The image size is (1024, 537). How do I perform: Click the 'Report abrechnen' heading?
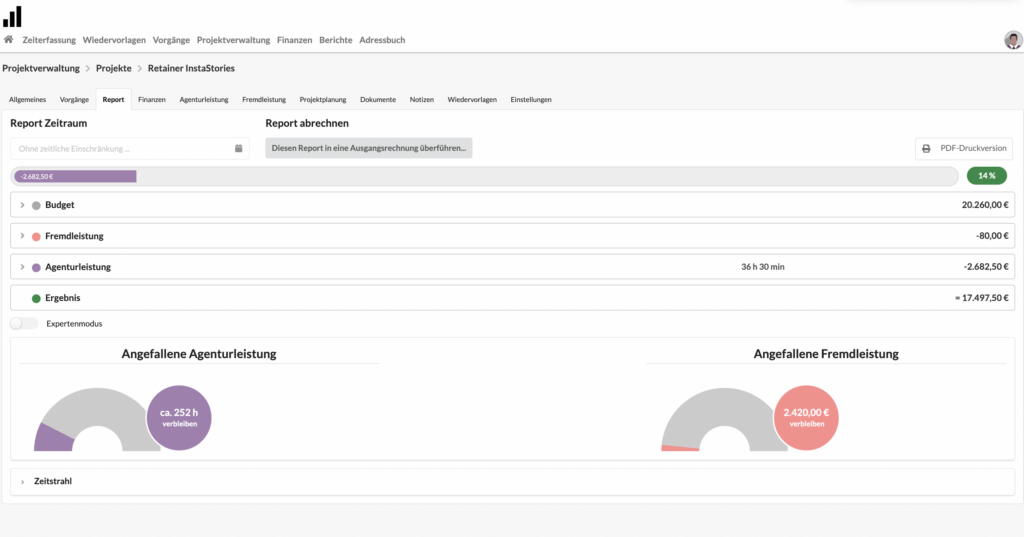tap(307, 123)
